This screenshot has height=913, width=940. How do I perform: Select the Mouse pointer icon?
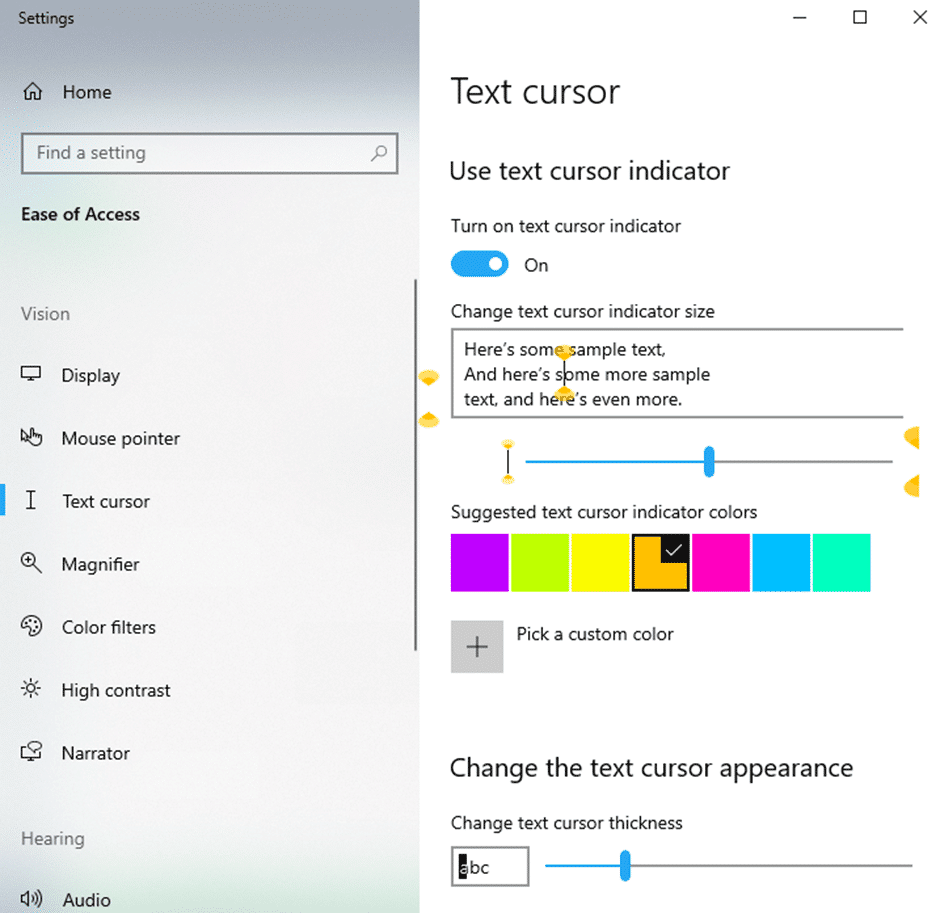(x=31, y=438)
